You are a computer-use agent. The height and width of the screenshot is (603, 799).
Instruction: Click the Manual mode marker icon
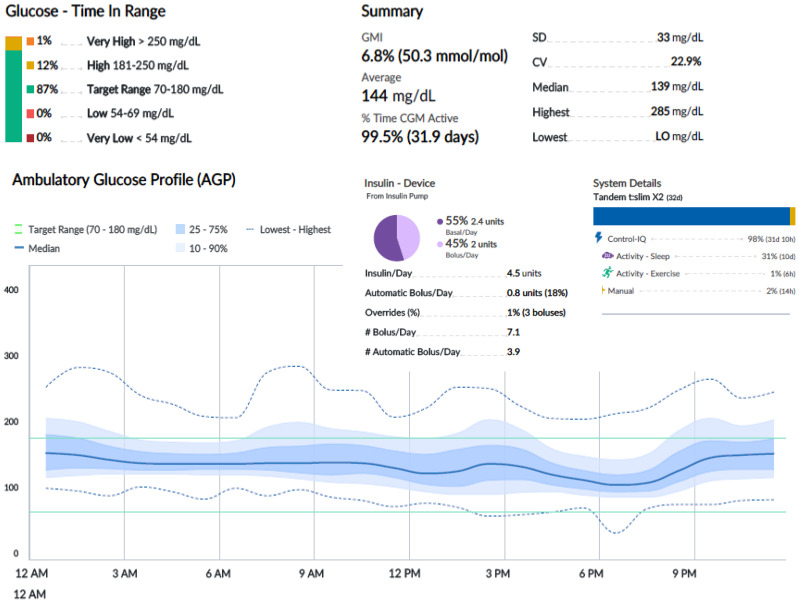coord(603,291)
